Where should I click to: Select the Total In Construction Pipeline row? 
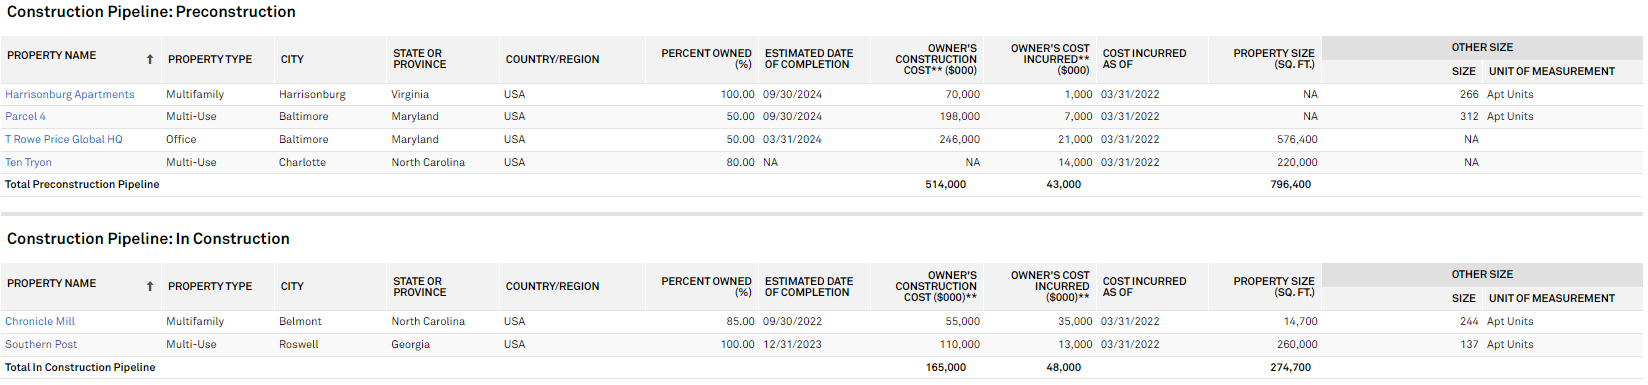coord(822,367)
